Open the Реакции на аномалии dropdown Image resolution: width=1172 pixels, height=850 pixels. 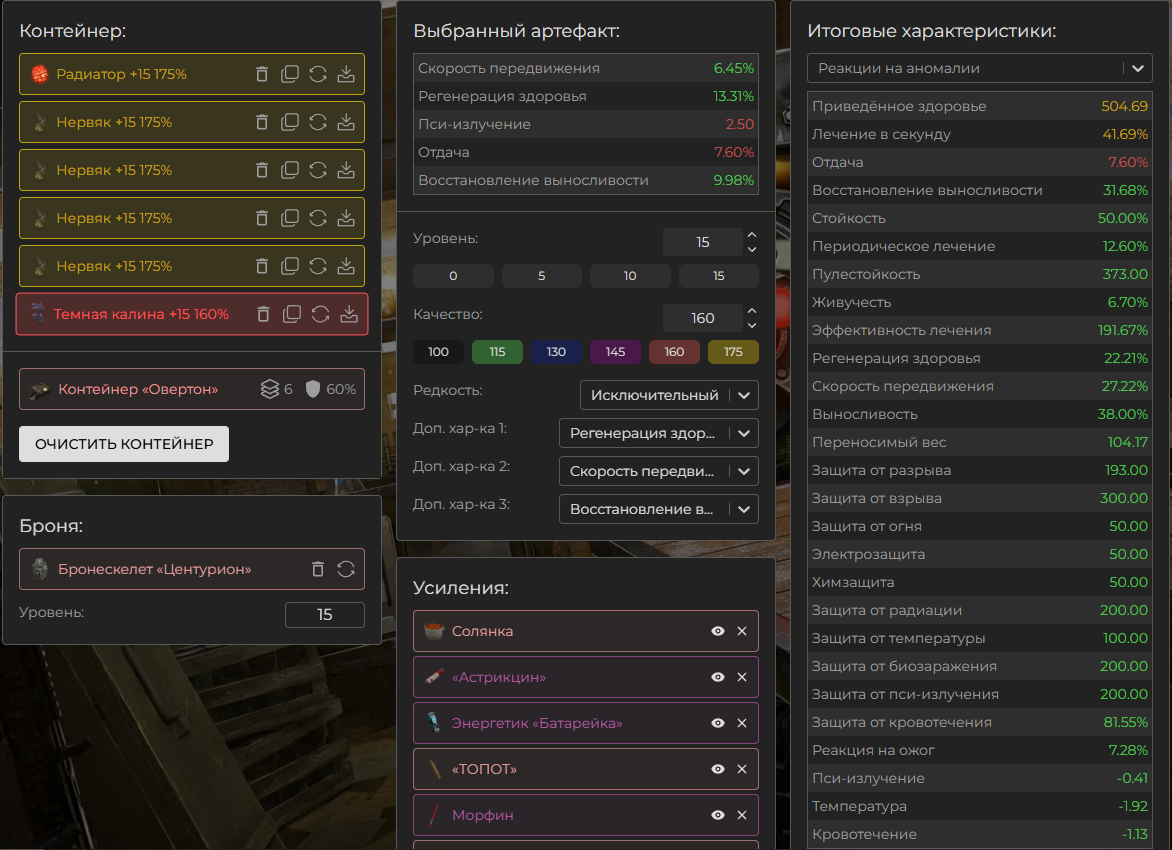[x=979, y=68]
